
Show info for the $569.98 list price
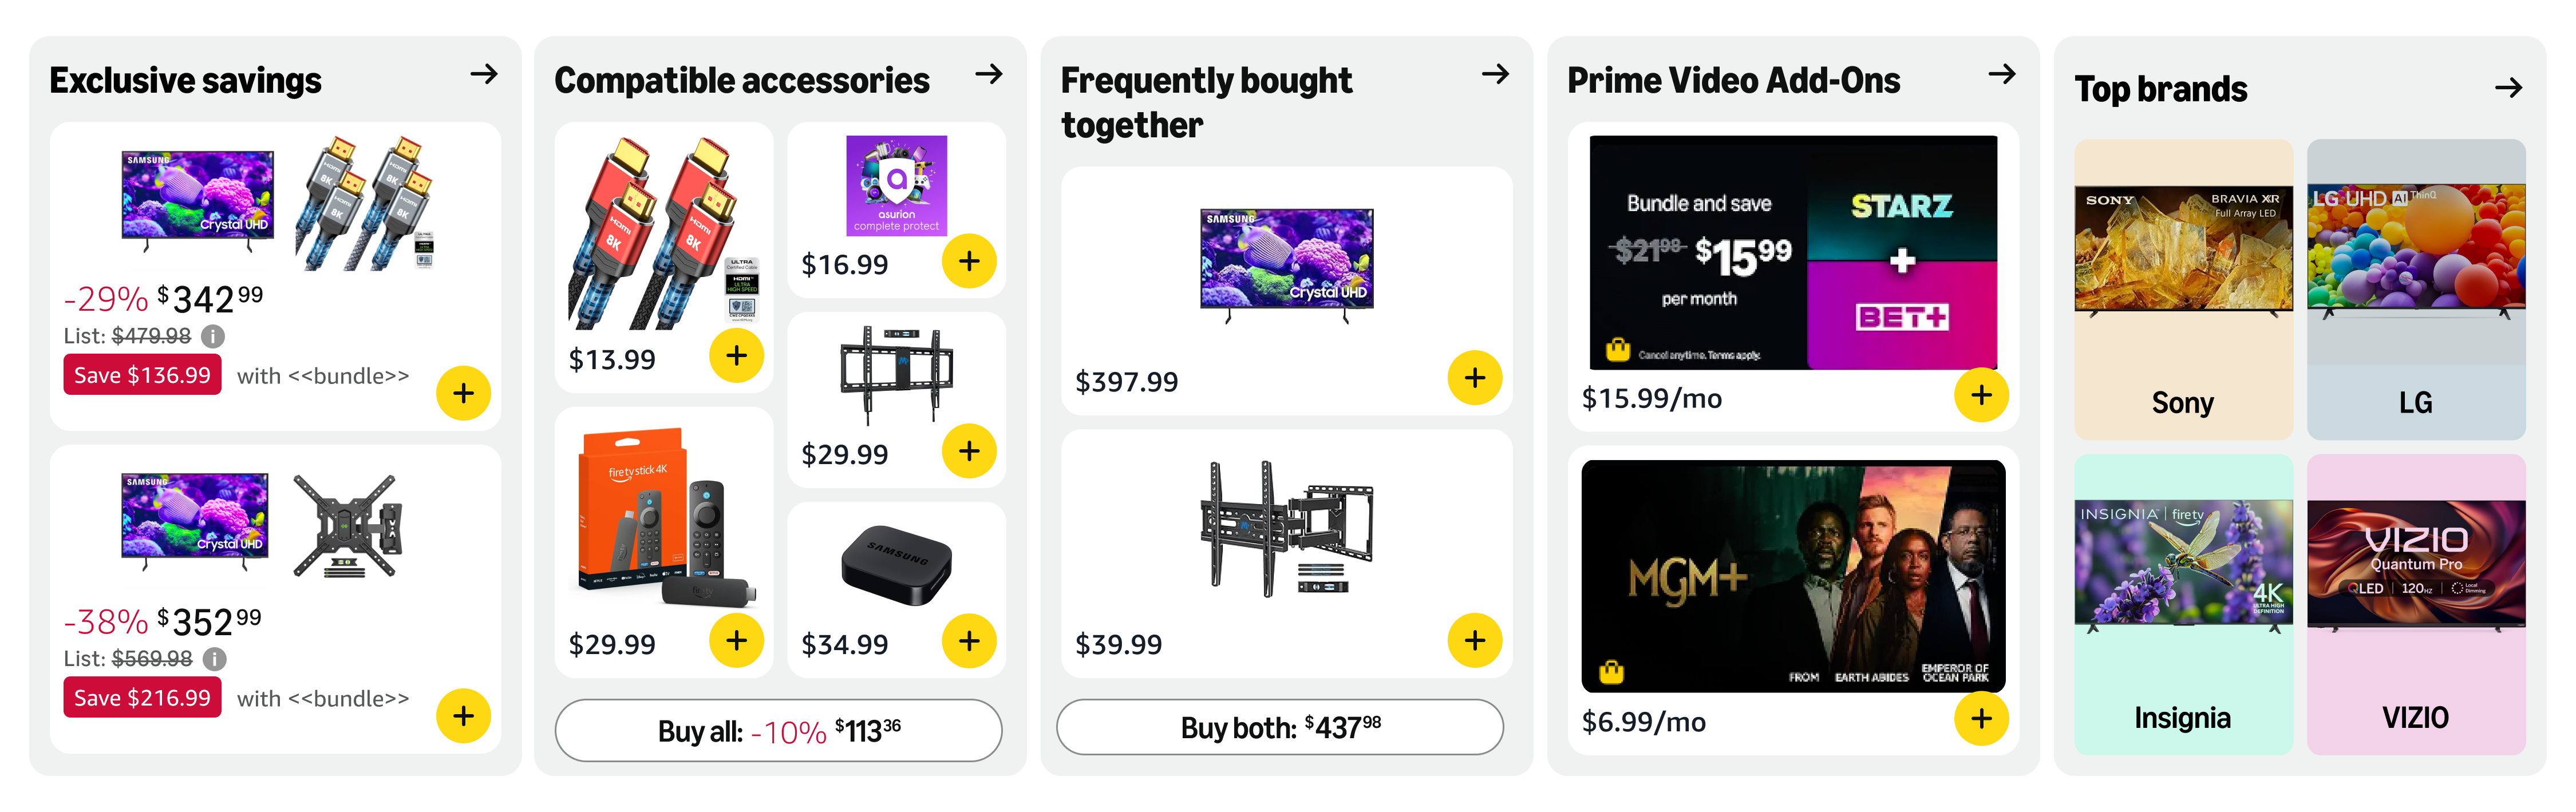[x=215, y=659]
